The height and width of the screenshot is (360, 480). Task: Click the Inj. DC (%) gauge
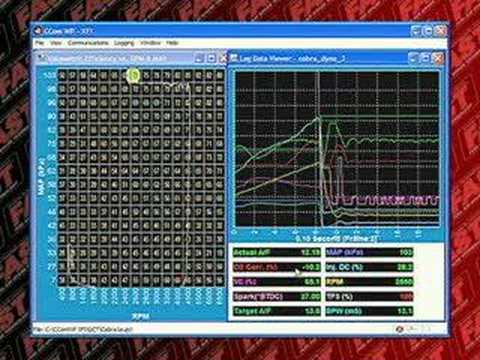coord(369,267)
